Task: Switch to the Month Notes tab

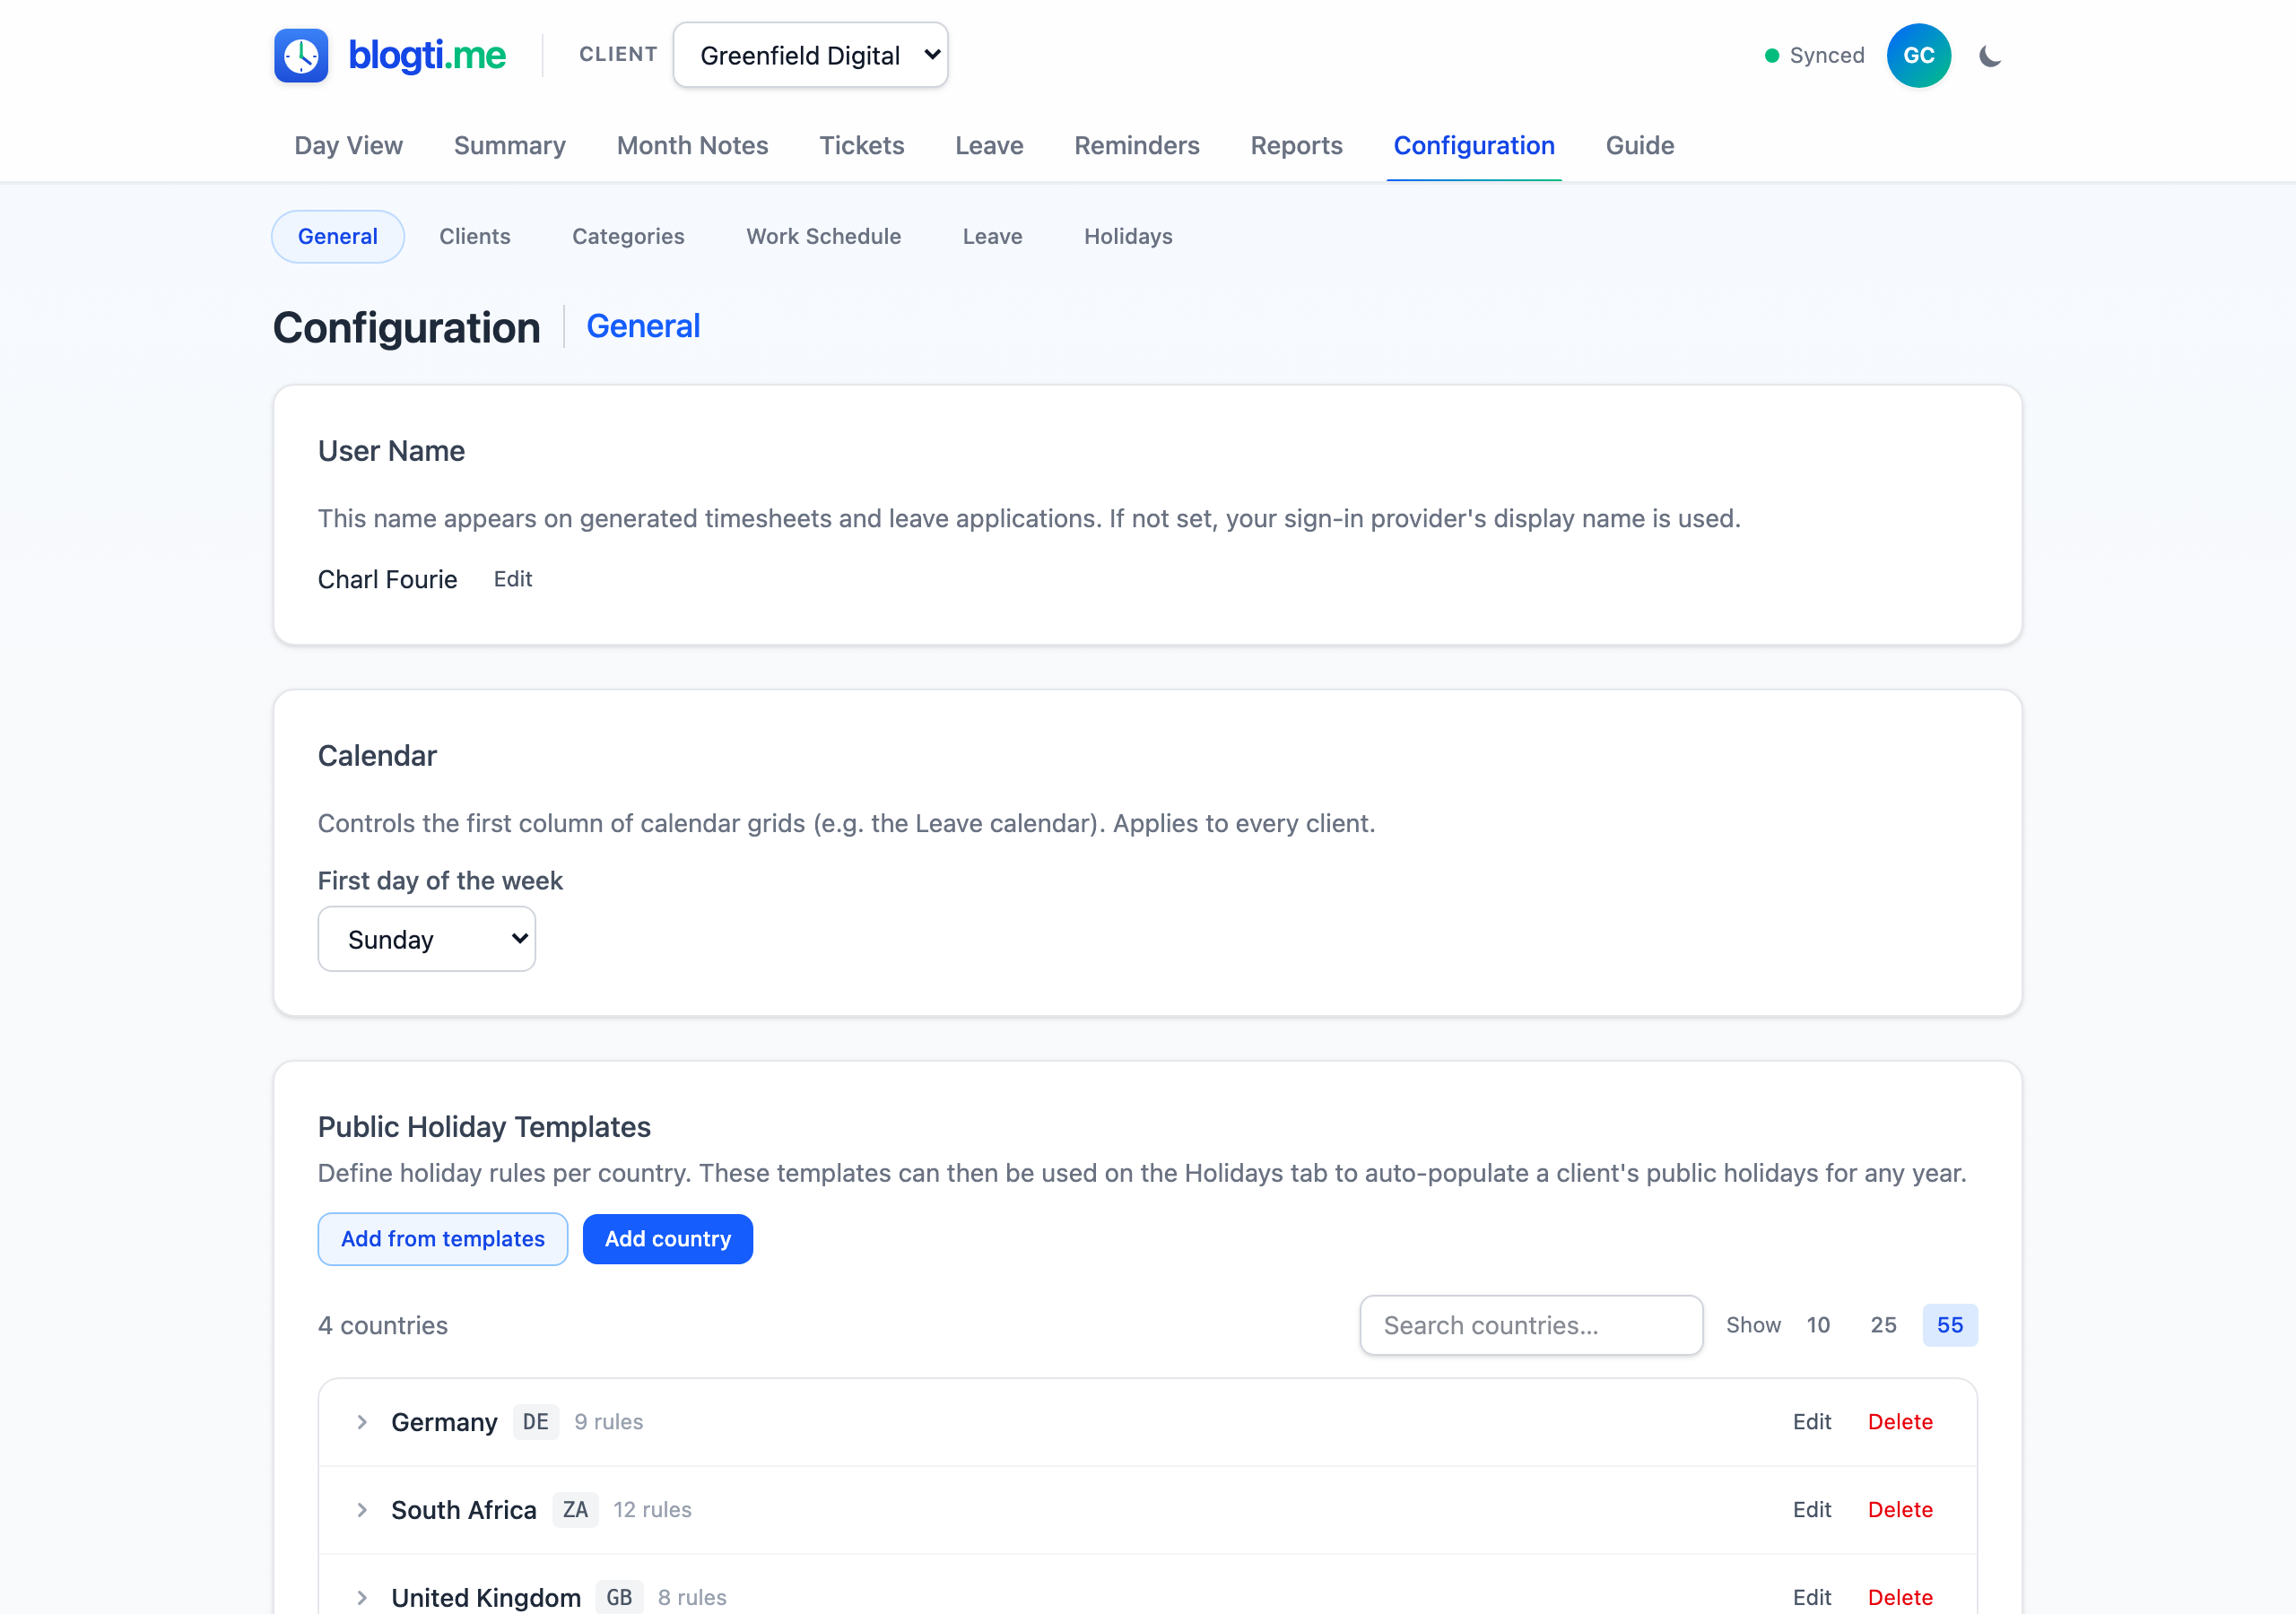Action: coord(692,146)
